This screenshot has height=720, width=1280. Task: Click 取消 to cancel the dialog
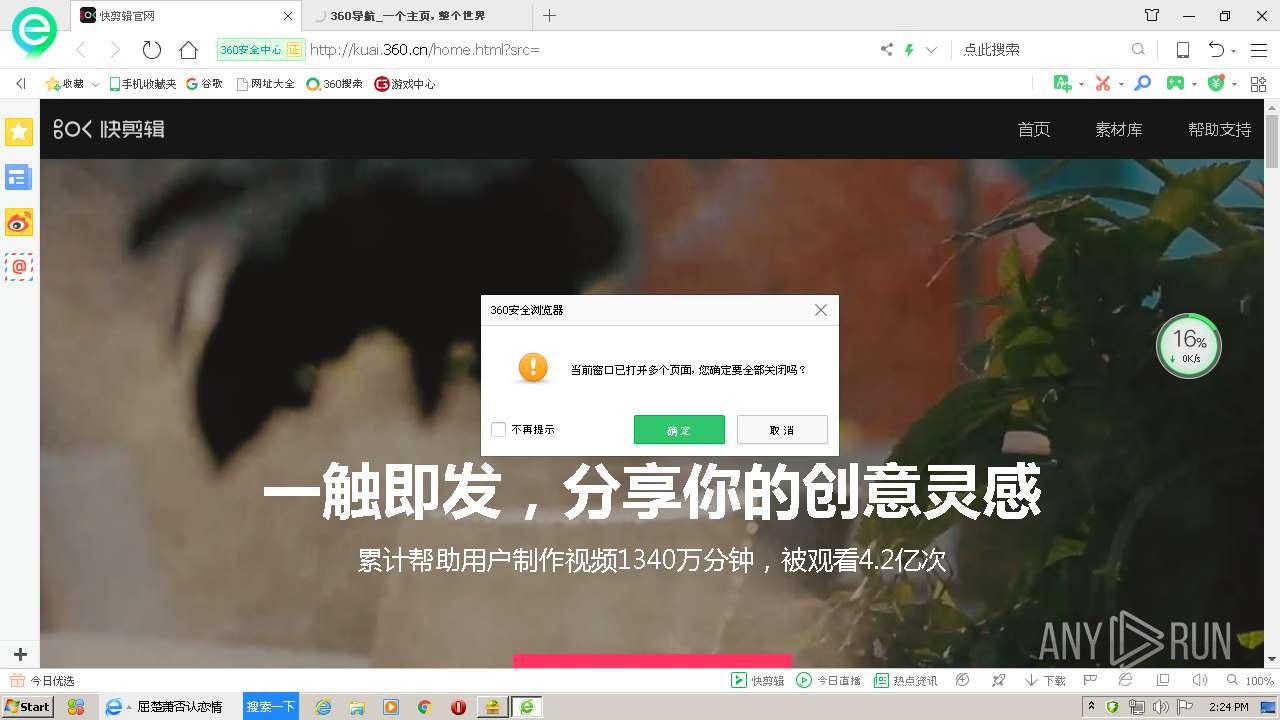[x=782, y=430]
